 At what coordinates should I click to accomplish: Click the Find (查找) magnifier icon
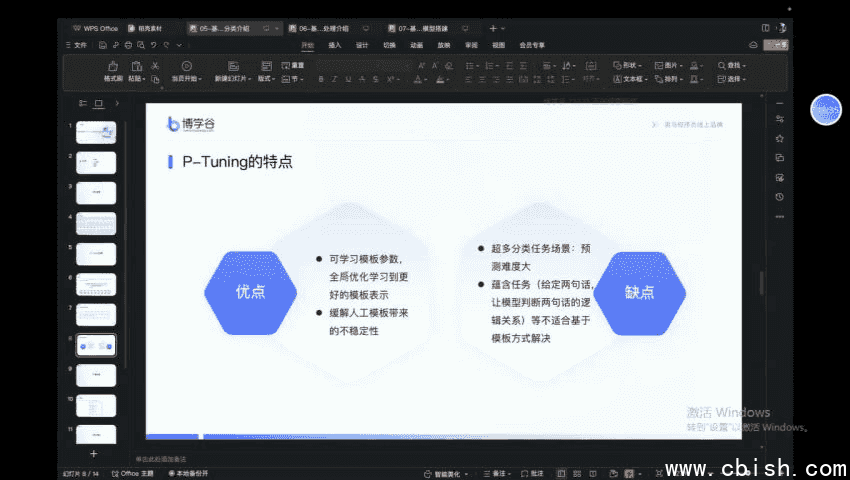click(x=723, y=65)
